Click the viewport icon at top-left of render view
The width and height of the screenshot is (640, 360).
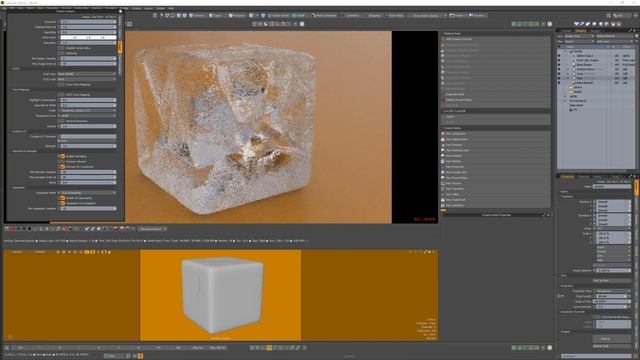129,24
